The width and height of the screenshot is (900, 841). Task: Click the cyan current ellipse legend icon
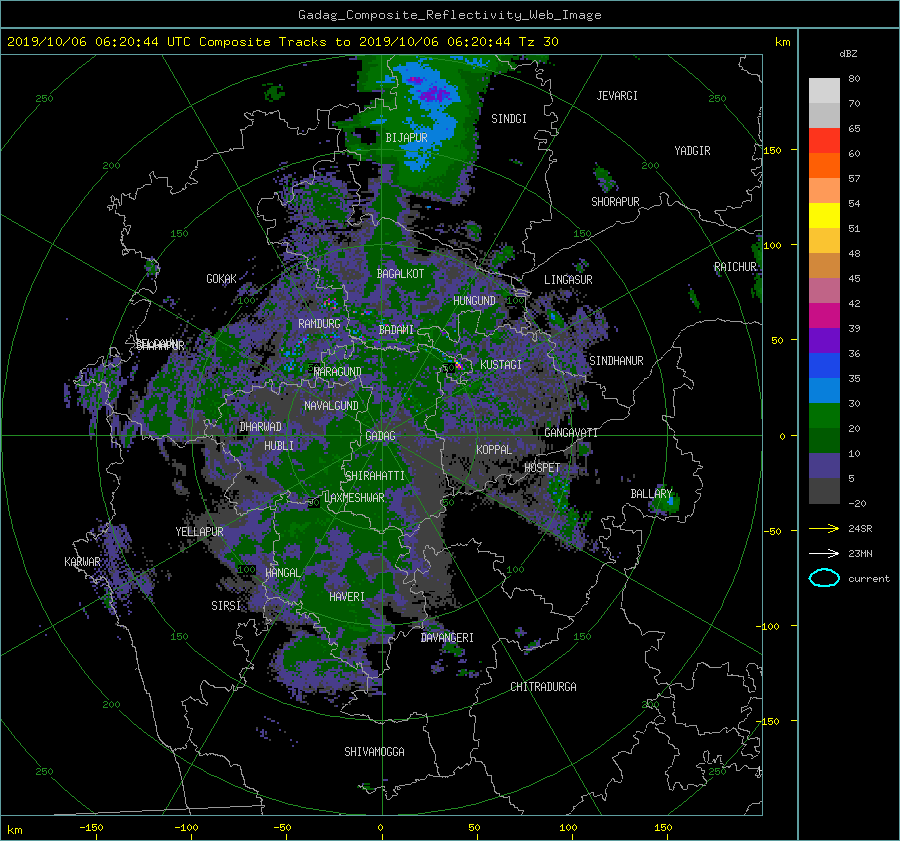pos(824,578)
